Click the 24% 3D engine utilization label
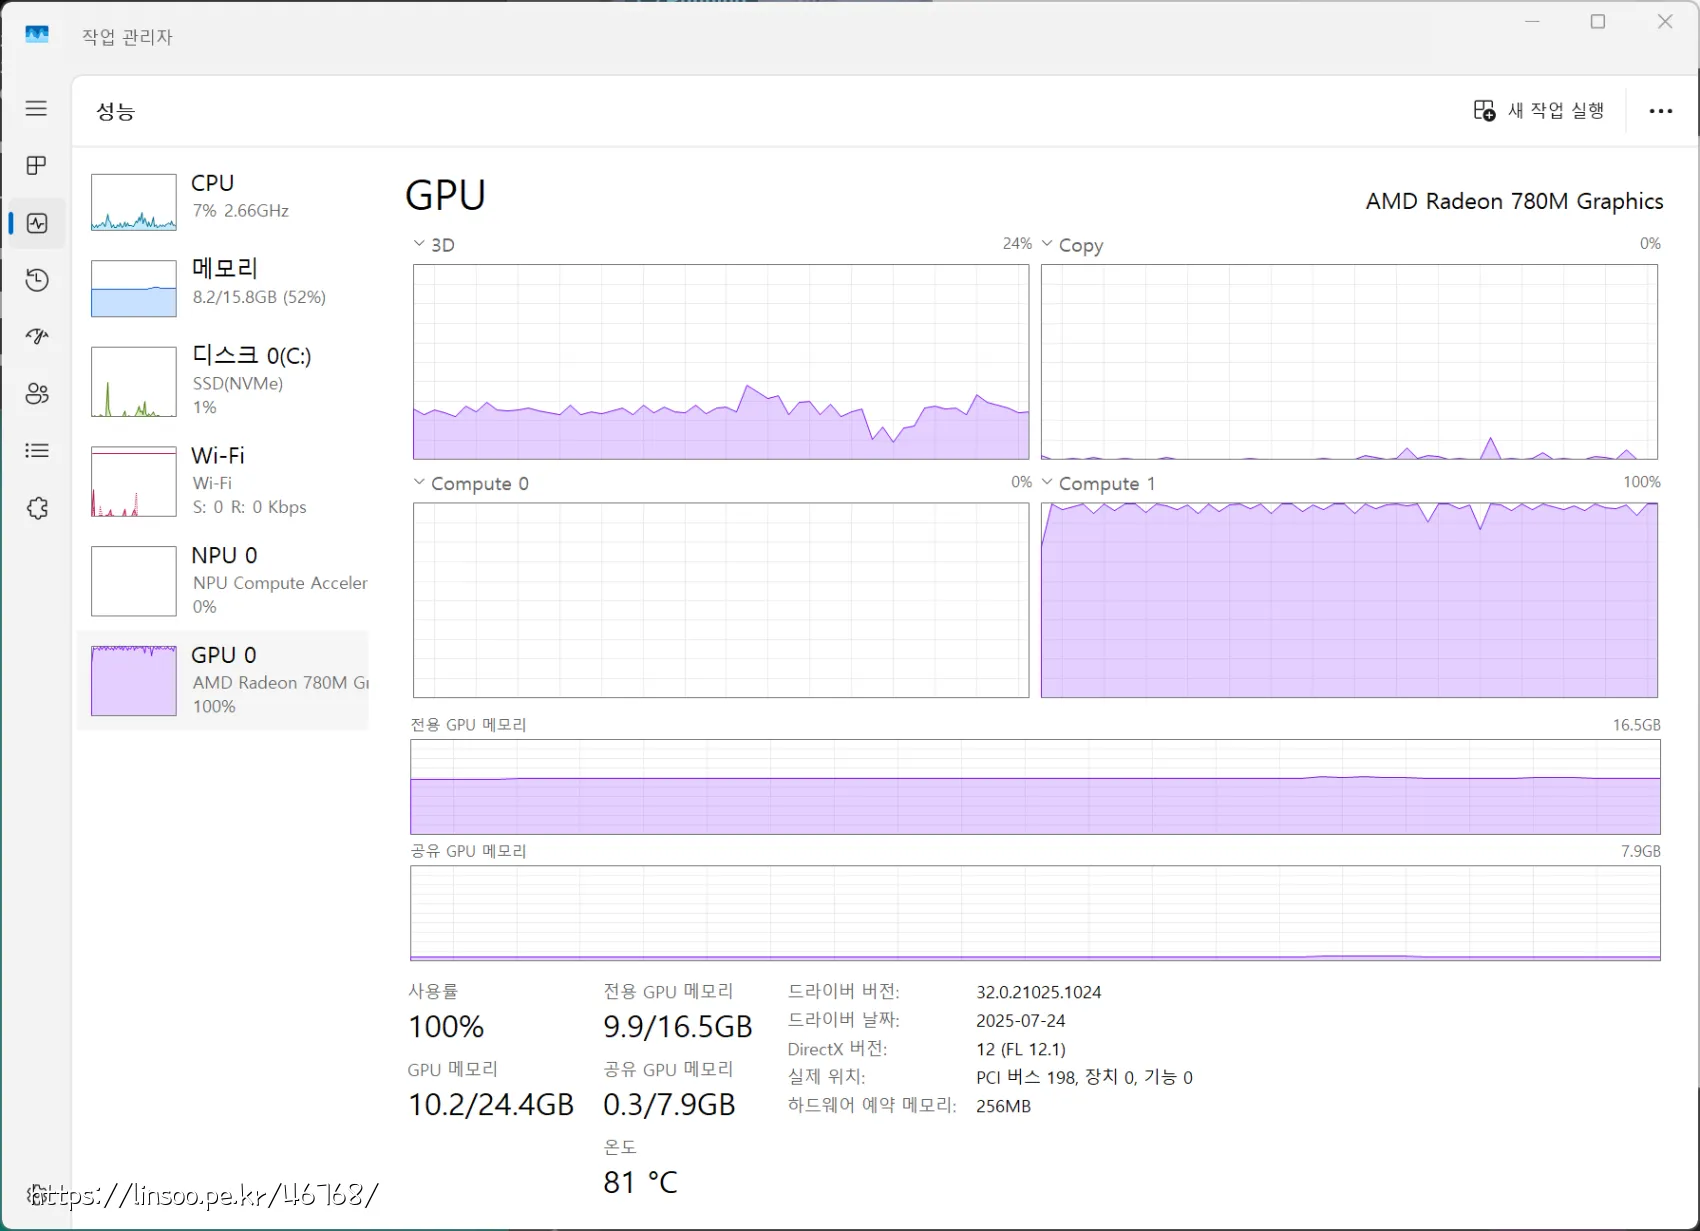Viewport: 1700px width, 1231px height. (x=1017, y=243)
